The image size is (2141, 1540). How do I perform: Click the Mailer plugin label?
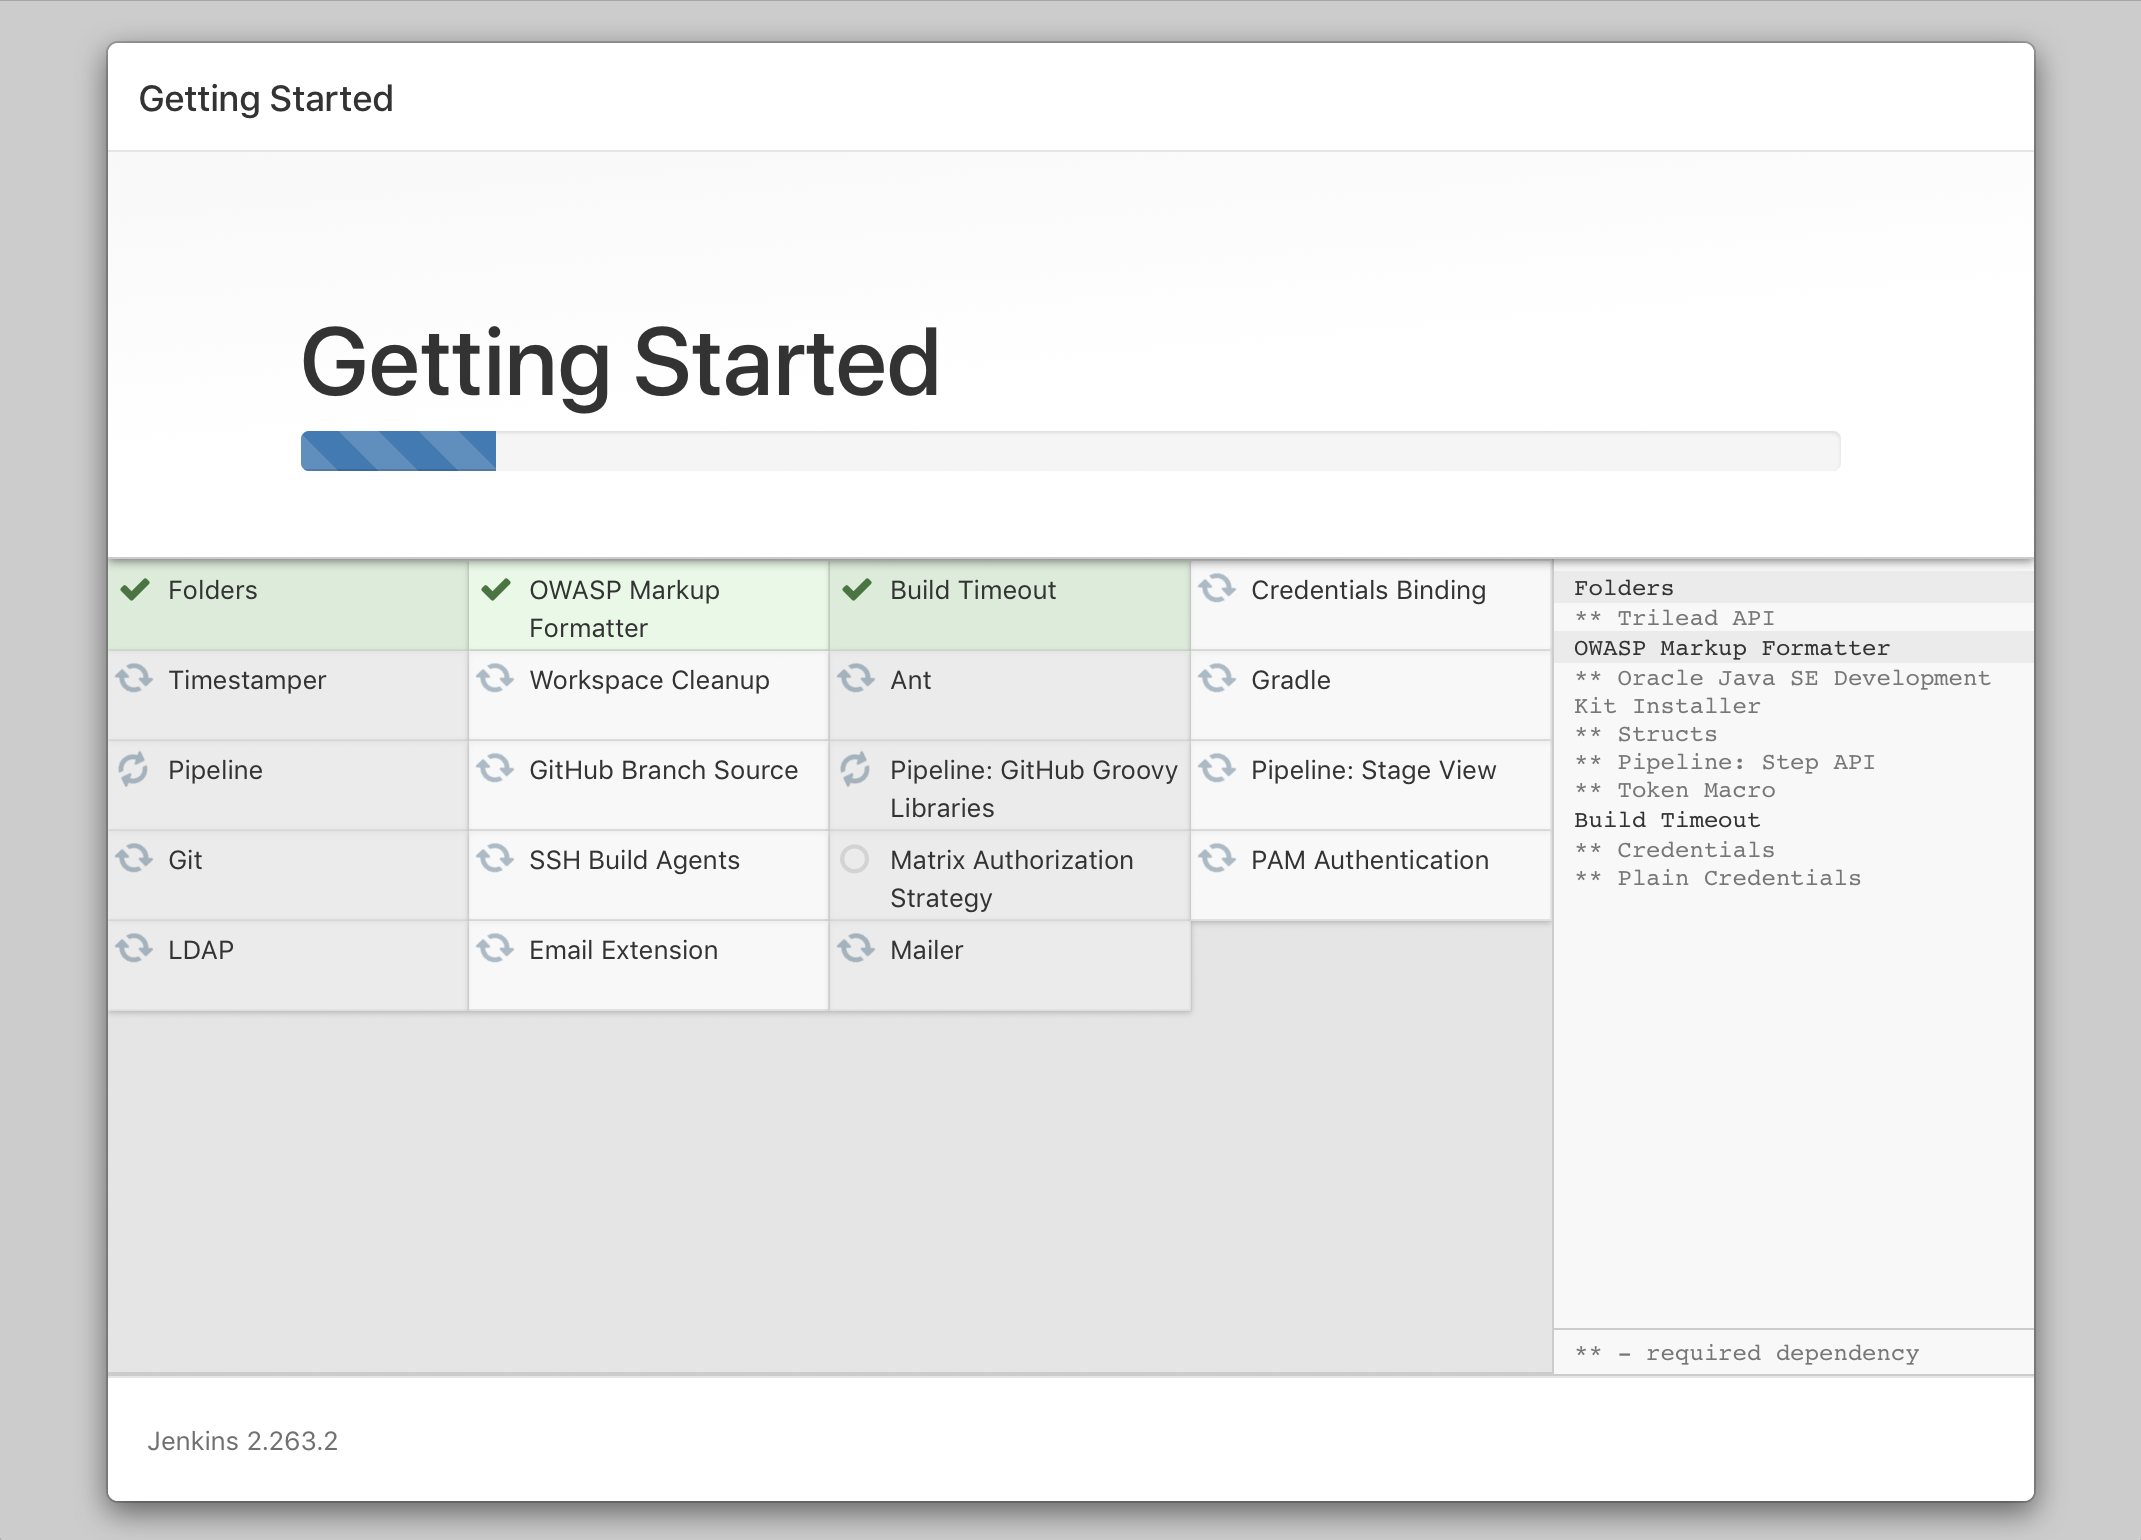tap(926, 950)
